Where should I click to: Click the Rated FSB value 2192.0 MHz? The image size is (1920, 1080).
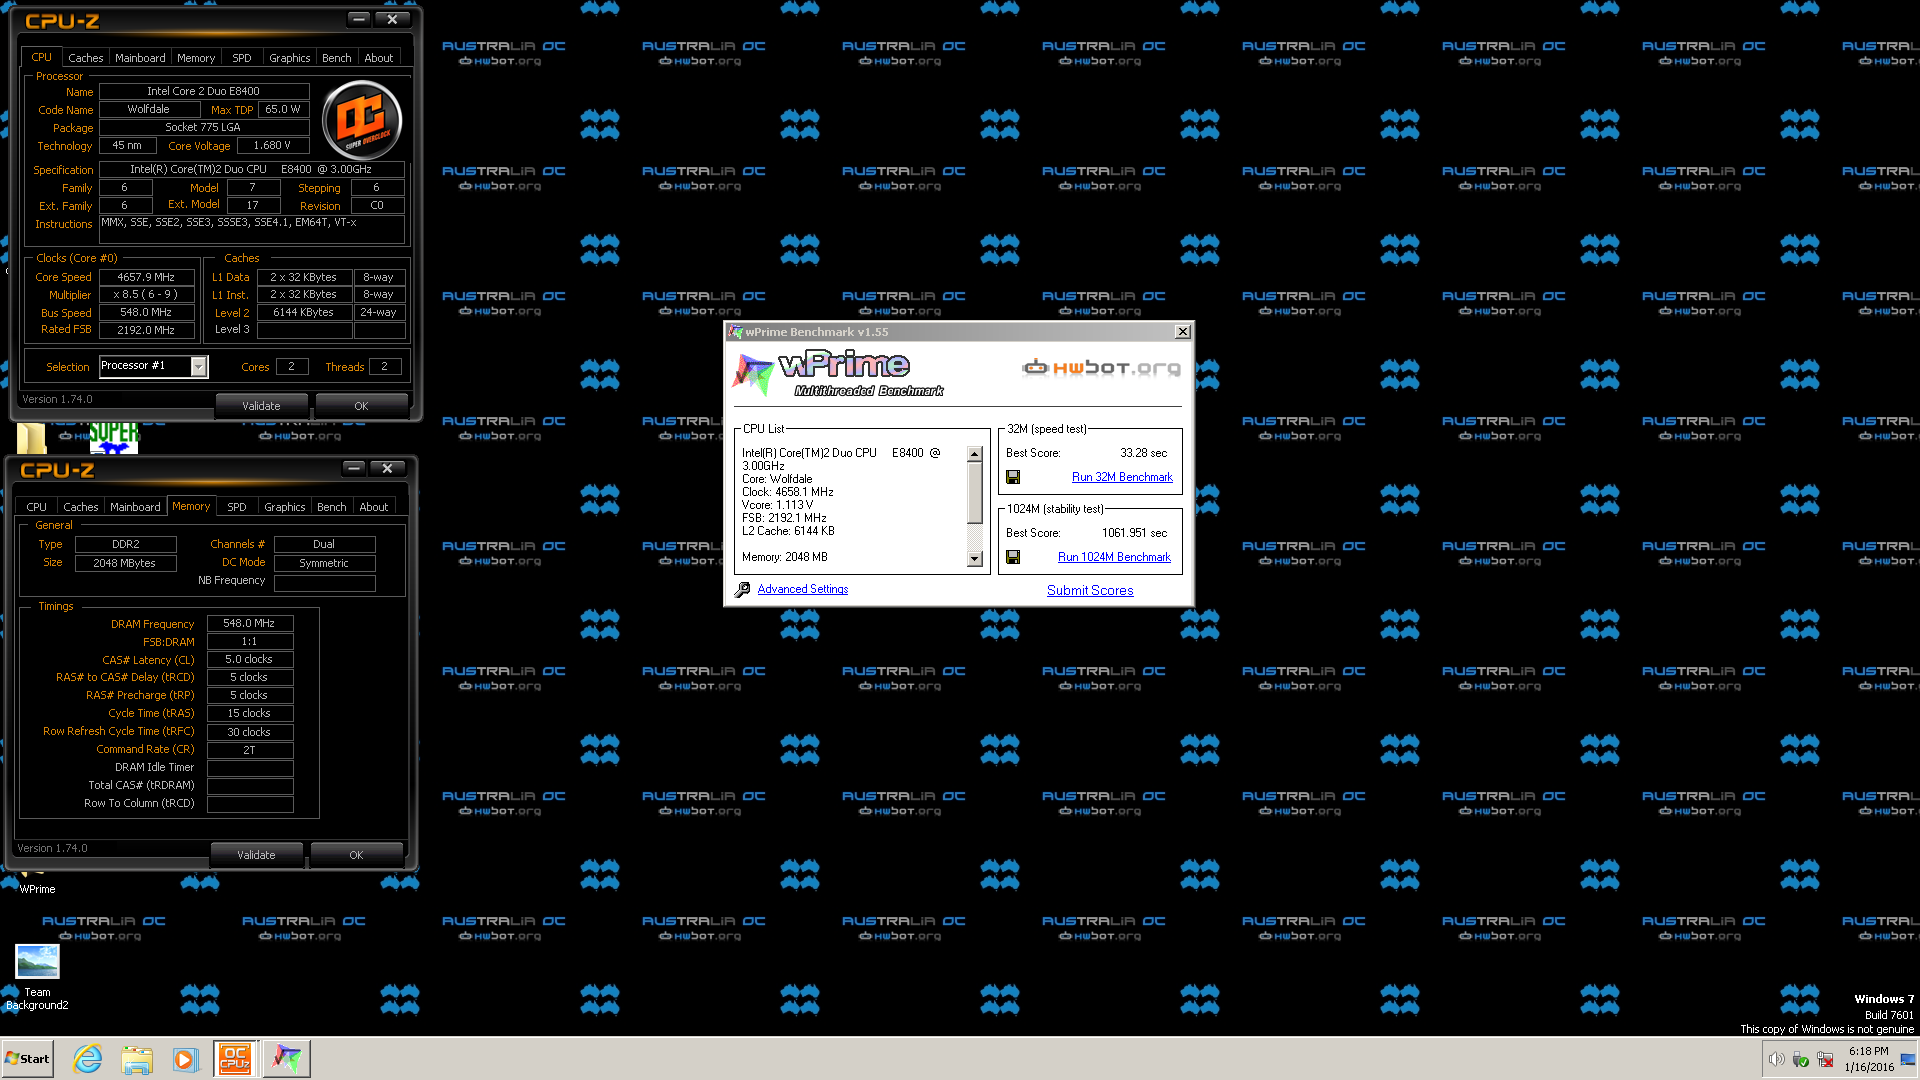[146, 330]
